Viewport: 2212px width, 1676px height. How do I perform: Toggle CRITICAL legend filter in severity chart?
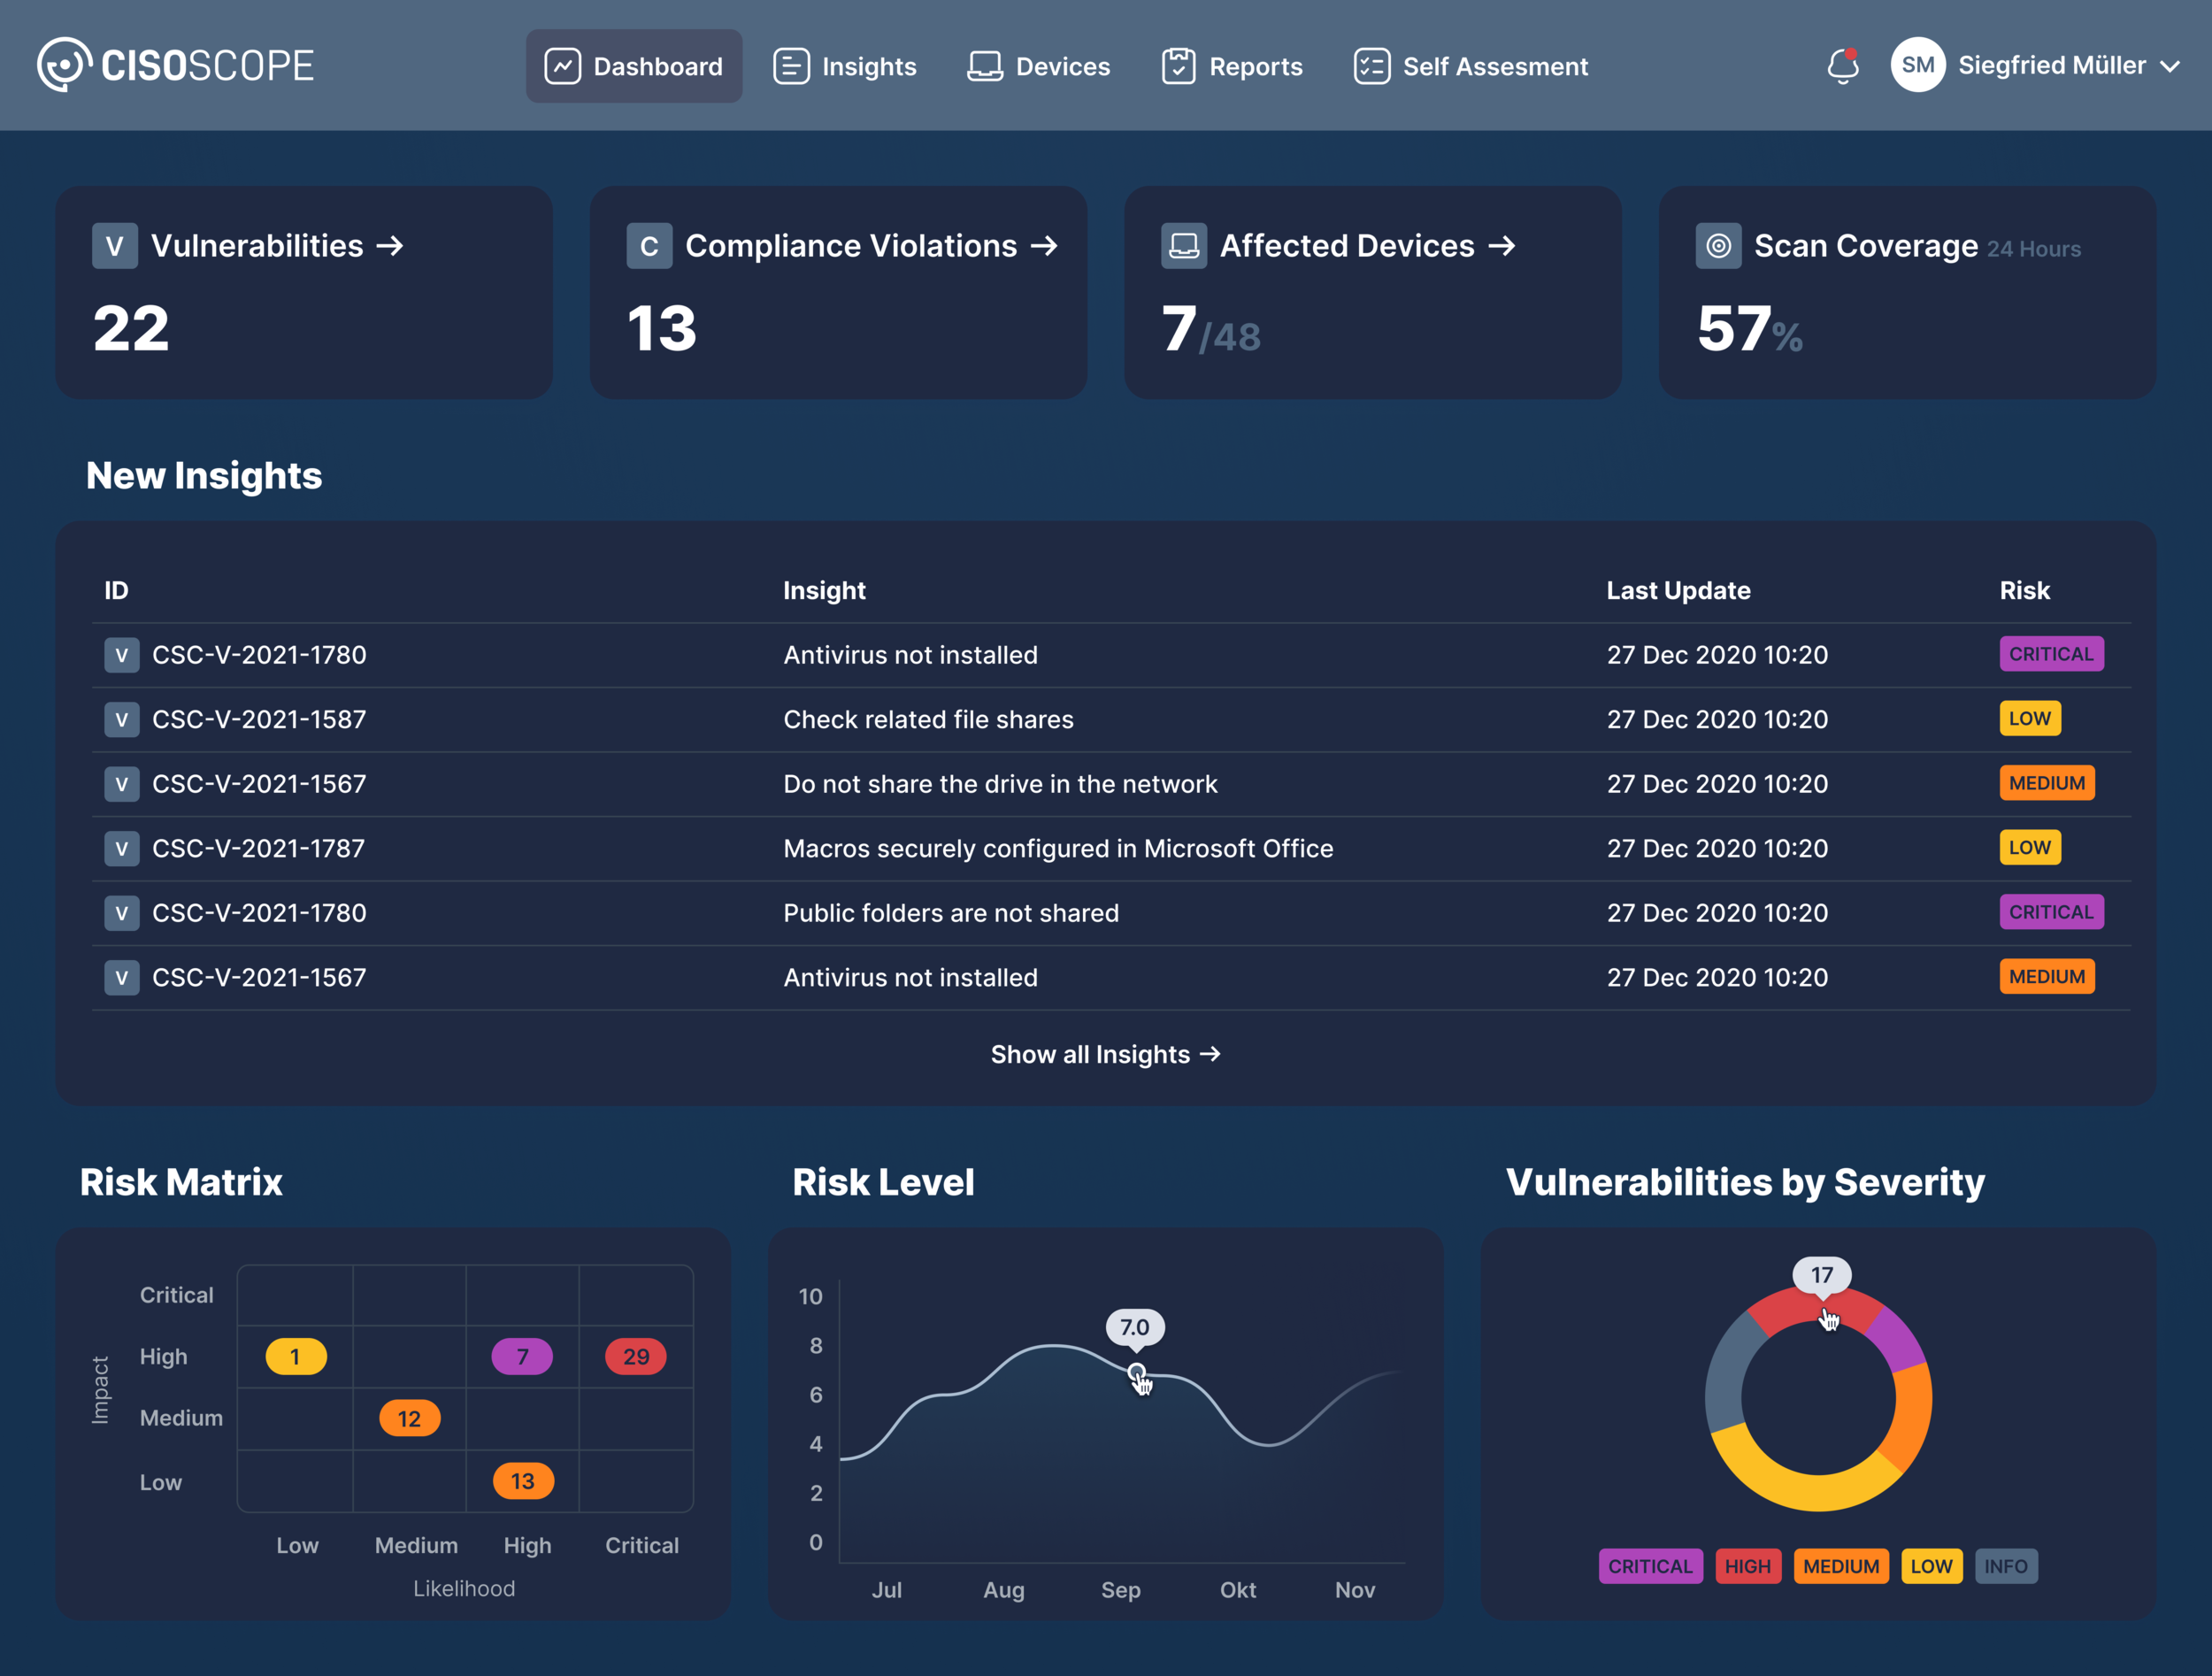(x=1650, y=1566)
